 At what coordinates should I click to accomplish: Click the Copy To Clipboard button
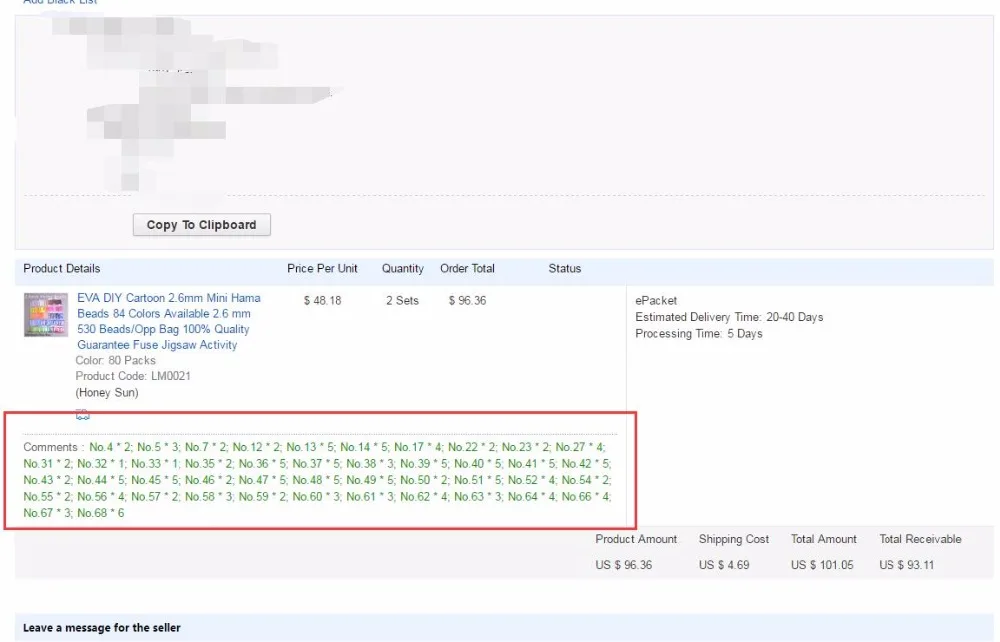pyautogui.click(x=202, y=224)
